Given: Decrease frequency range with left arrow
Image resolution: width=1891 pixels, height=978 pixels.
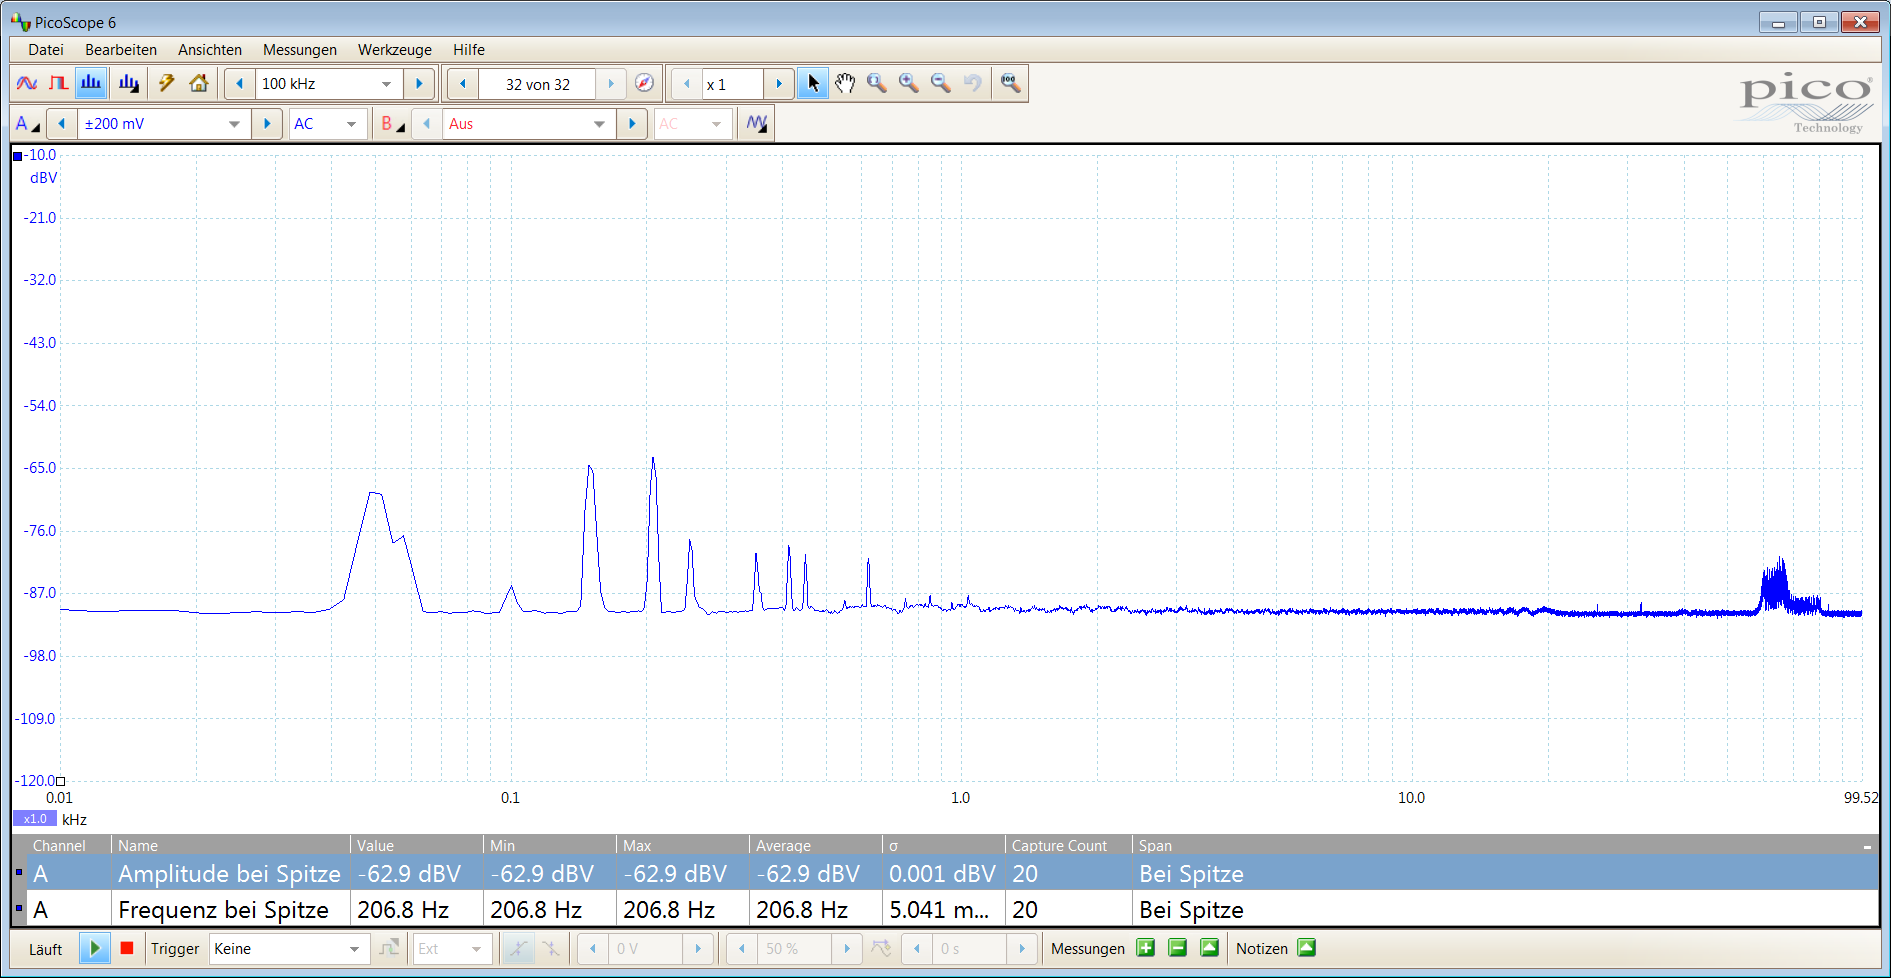Looking at the screenshot, I should click(x=239, y=84).
